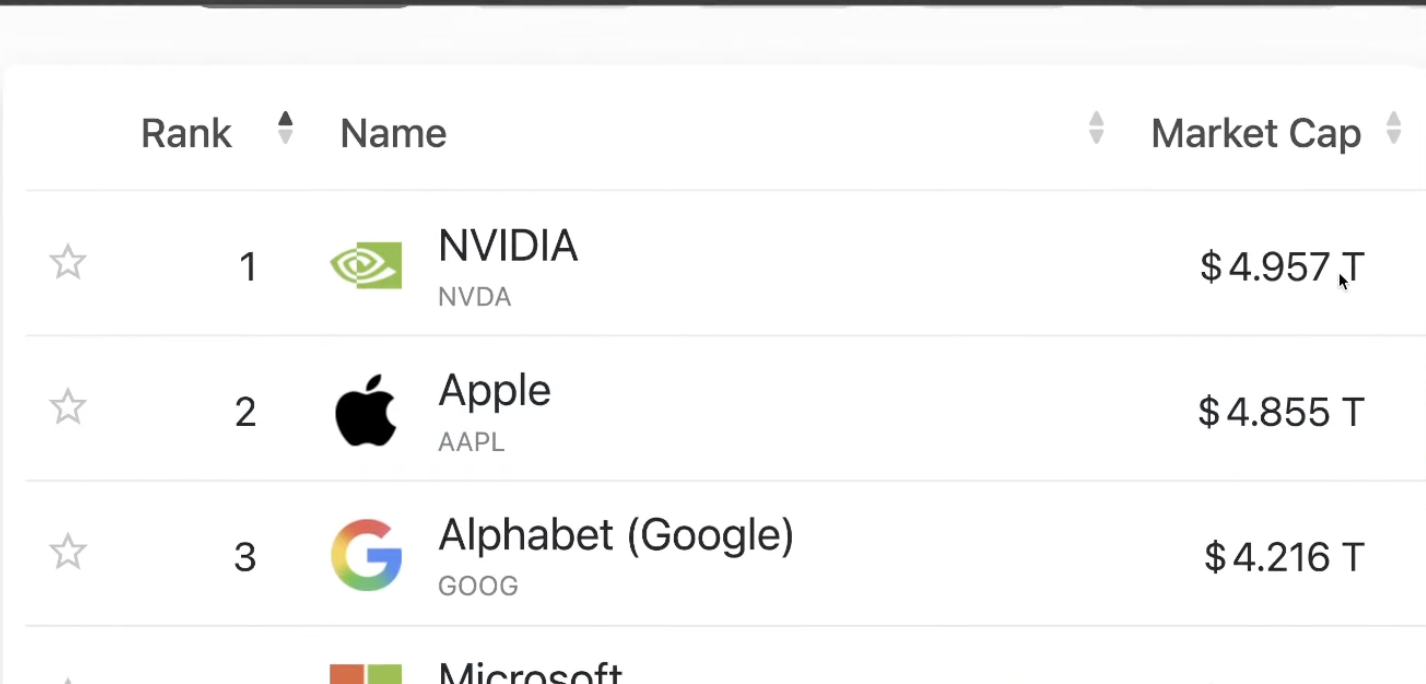
Task: Click the Apple logo icon
Action: tap(366, 410)
